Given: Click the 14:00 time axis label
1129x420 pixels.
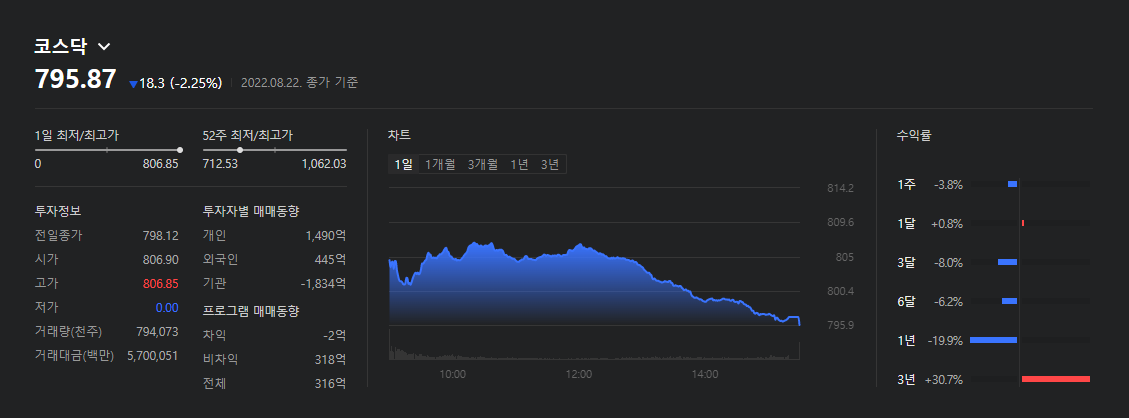Looking at the screenshot, I should (704, 375).
